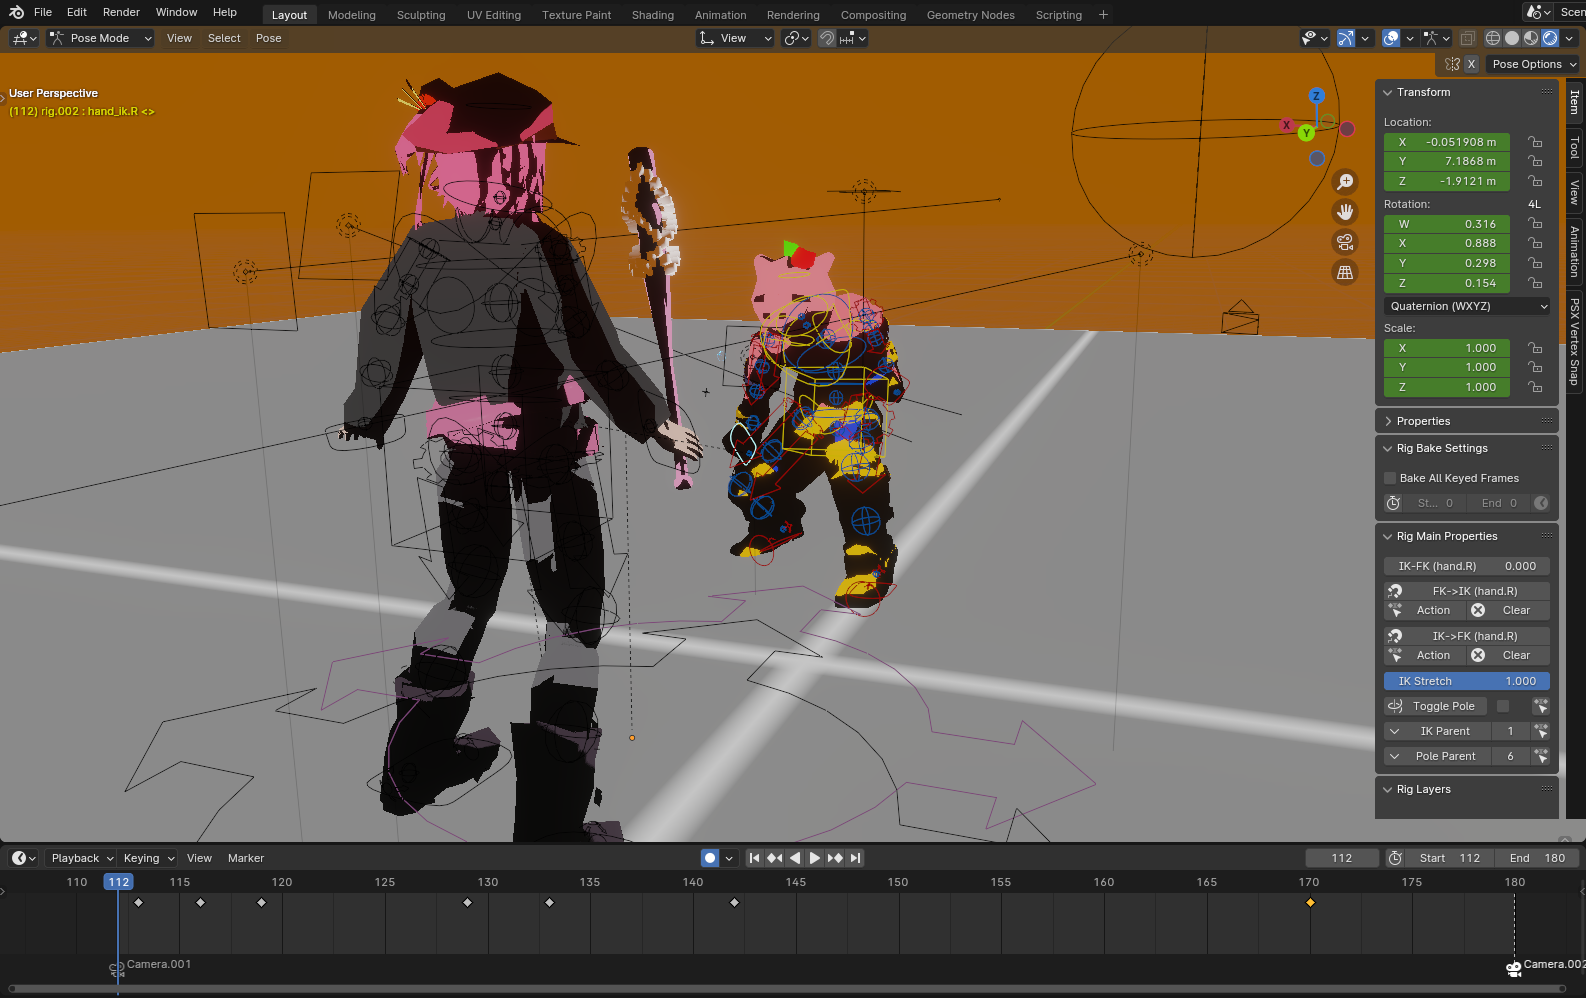Tick the checkbox beside Toggle Pole
Image resolution: width=1586 pixels, height=998 pixels.
(x=1503, y=706)
